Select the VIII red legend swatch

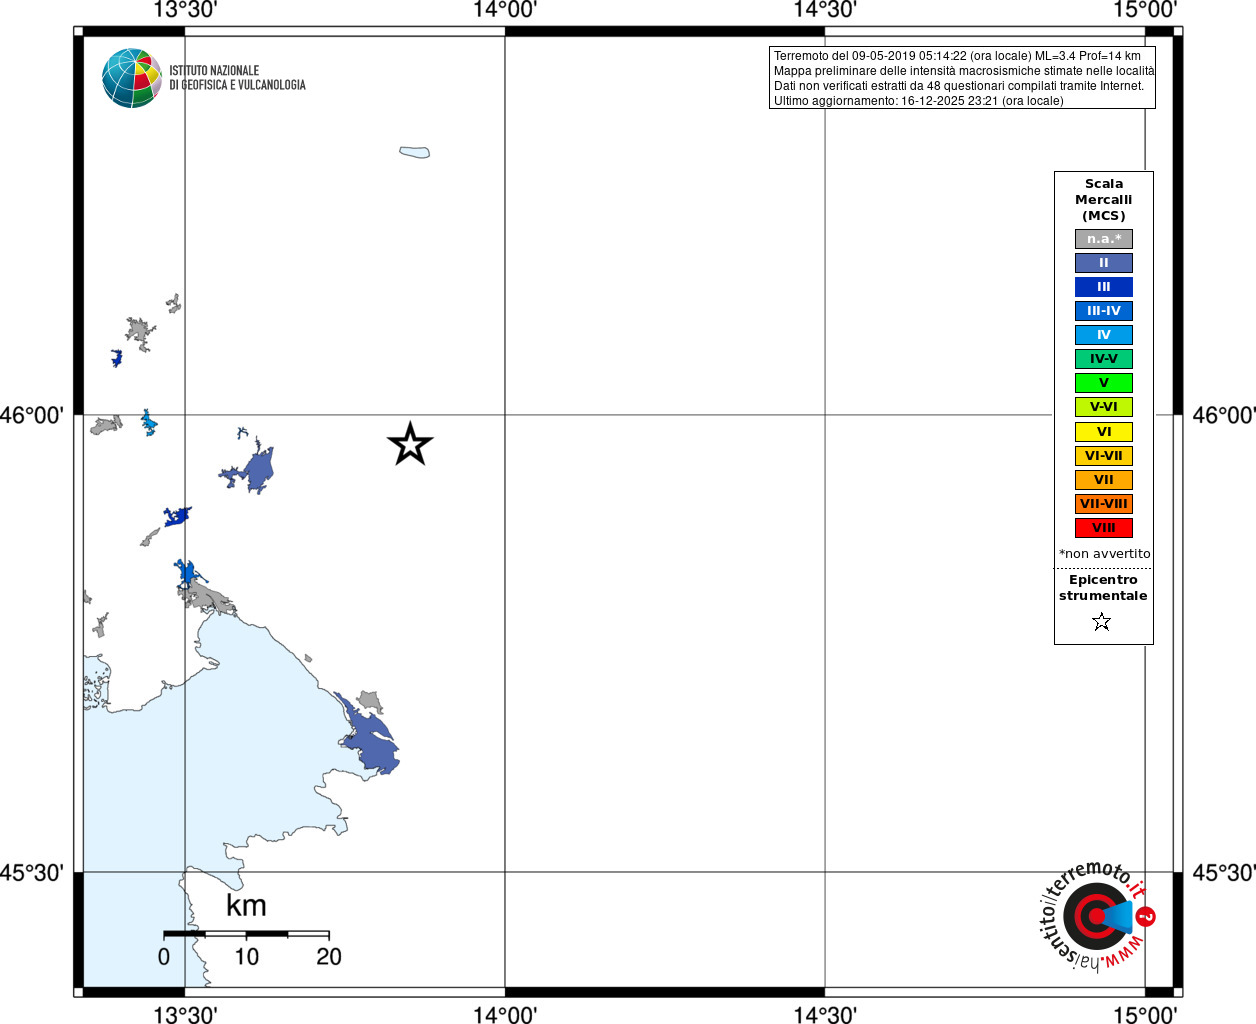(1104, 528)
